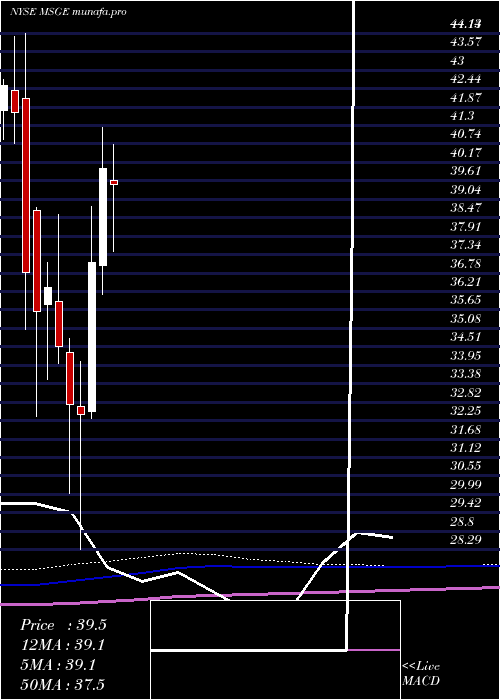The image size is (500, 700).
Task: Select the tallest red candlestick body
Action: pyautogui.click(x=26, y=185)
